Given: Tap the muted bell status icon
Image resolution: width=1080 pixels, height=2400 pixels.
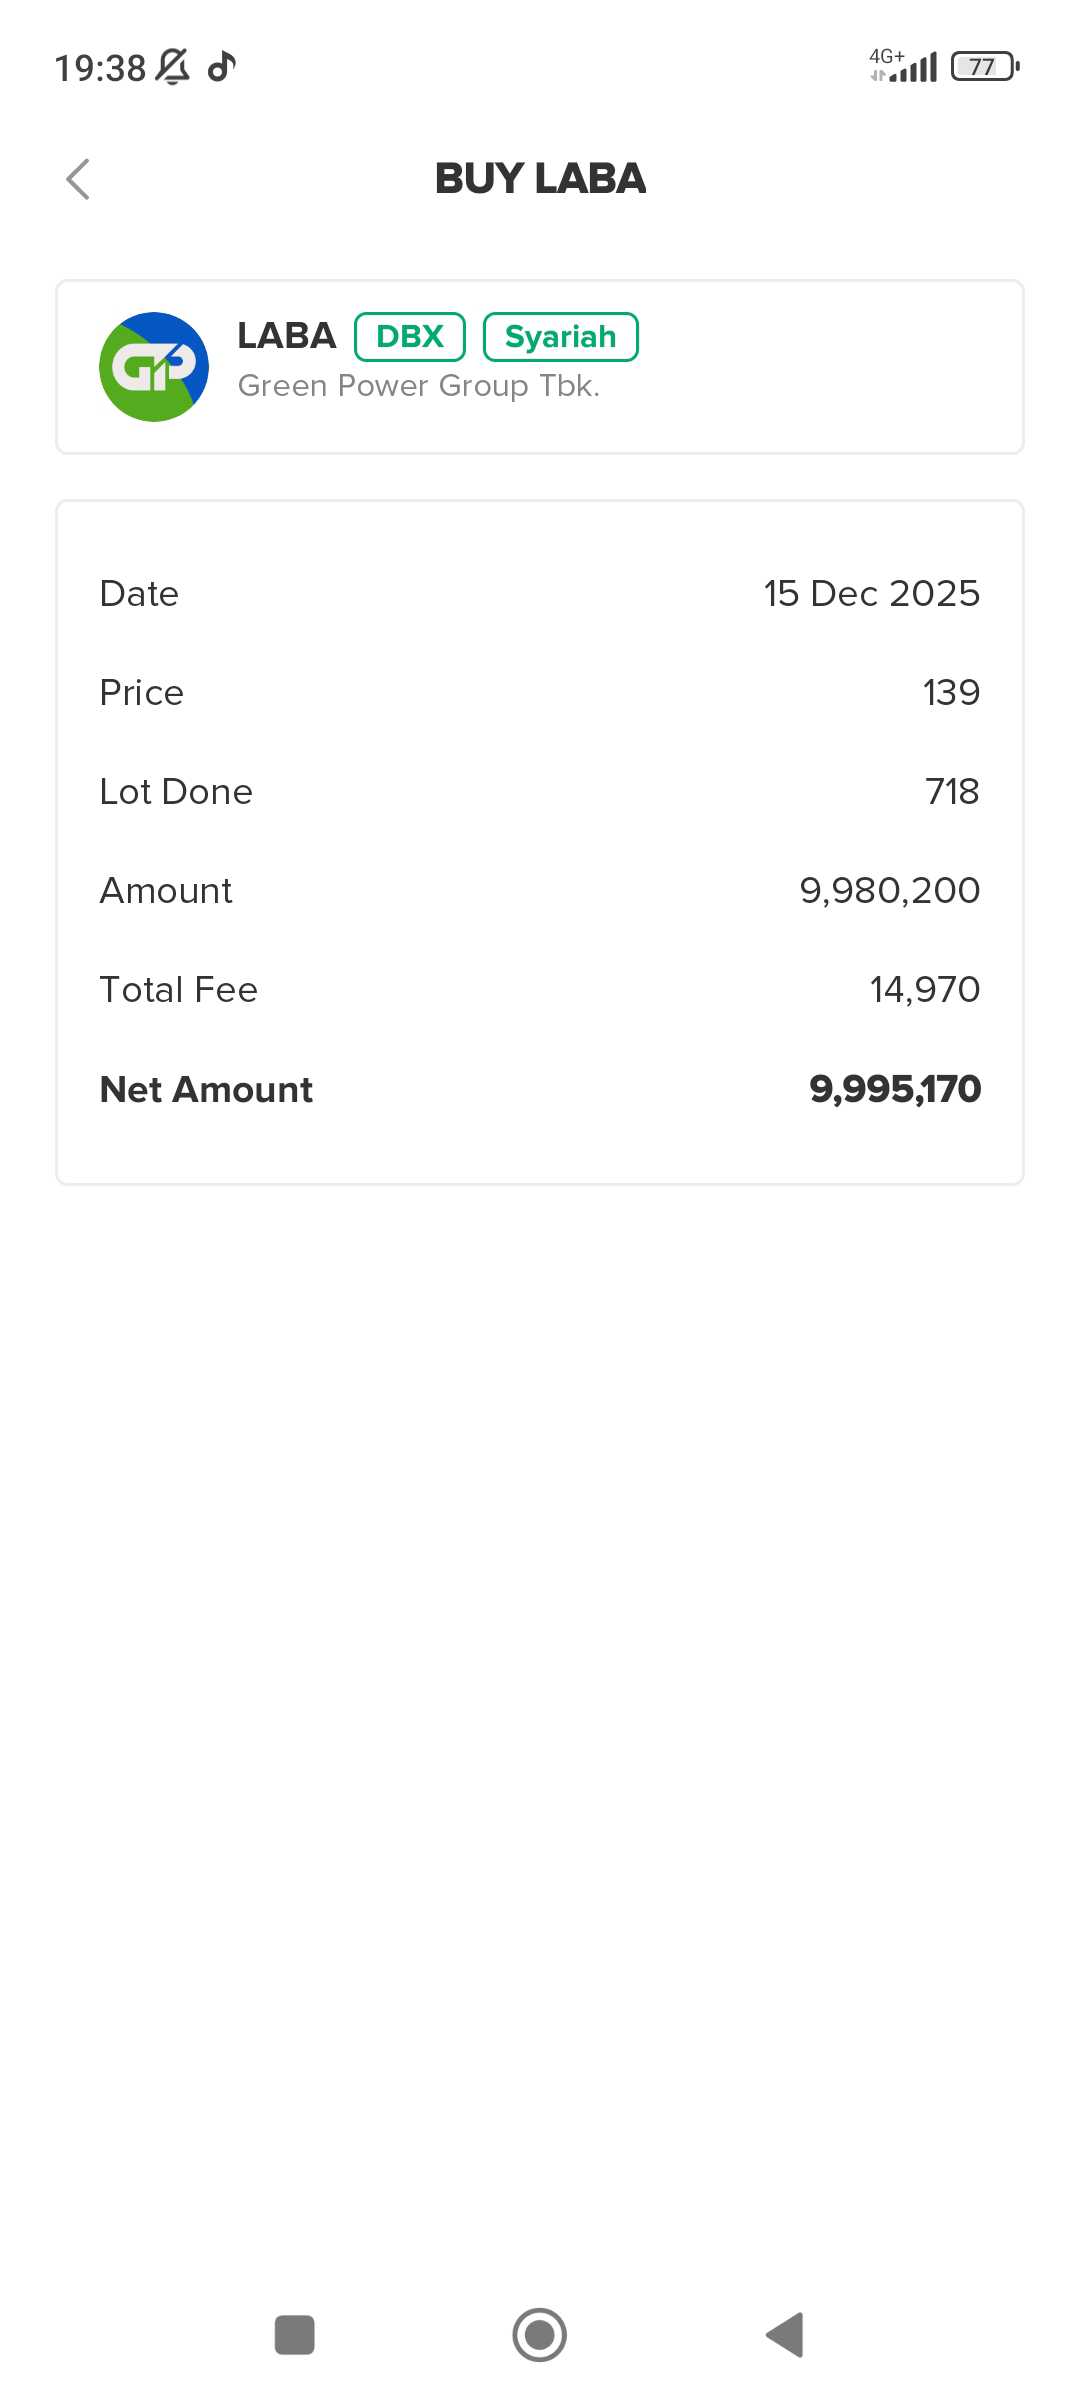Looking at the screenshot, I should pos(172,67).
